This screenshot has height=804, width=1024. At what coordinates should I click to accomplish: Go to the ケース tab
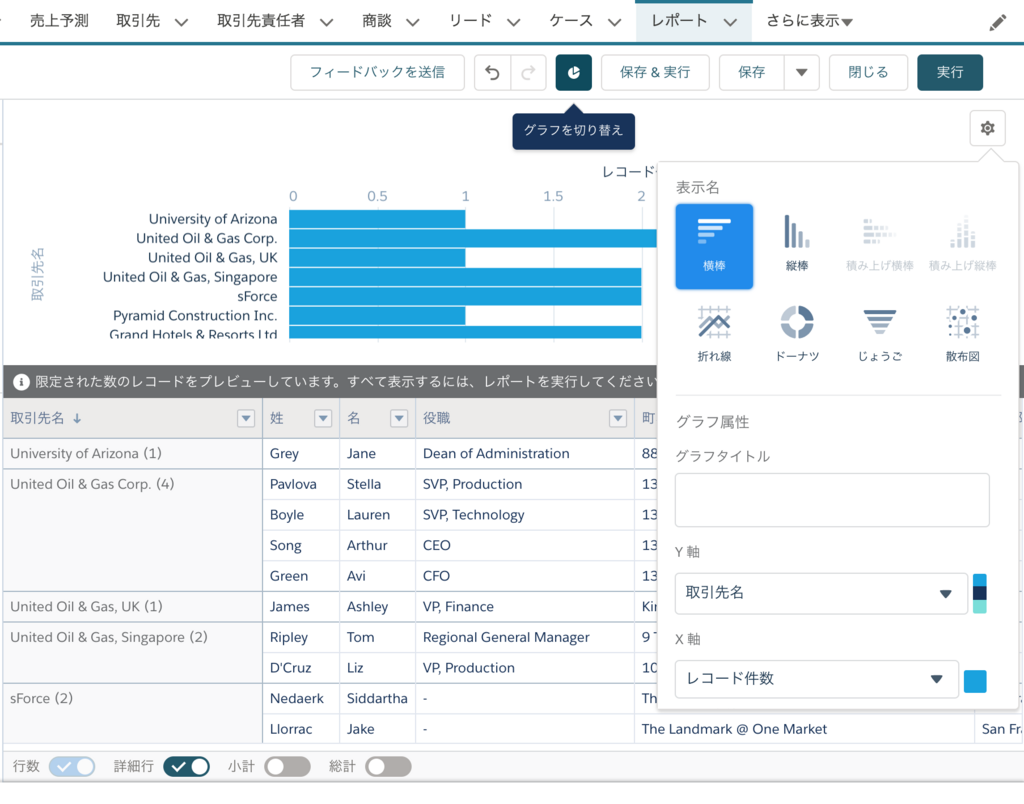pyautogui.click(x=571, y=21)
